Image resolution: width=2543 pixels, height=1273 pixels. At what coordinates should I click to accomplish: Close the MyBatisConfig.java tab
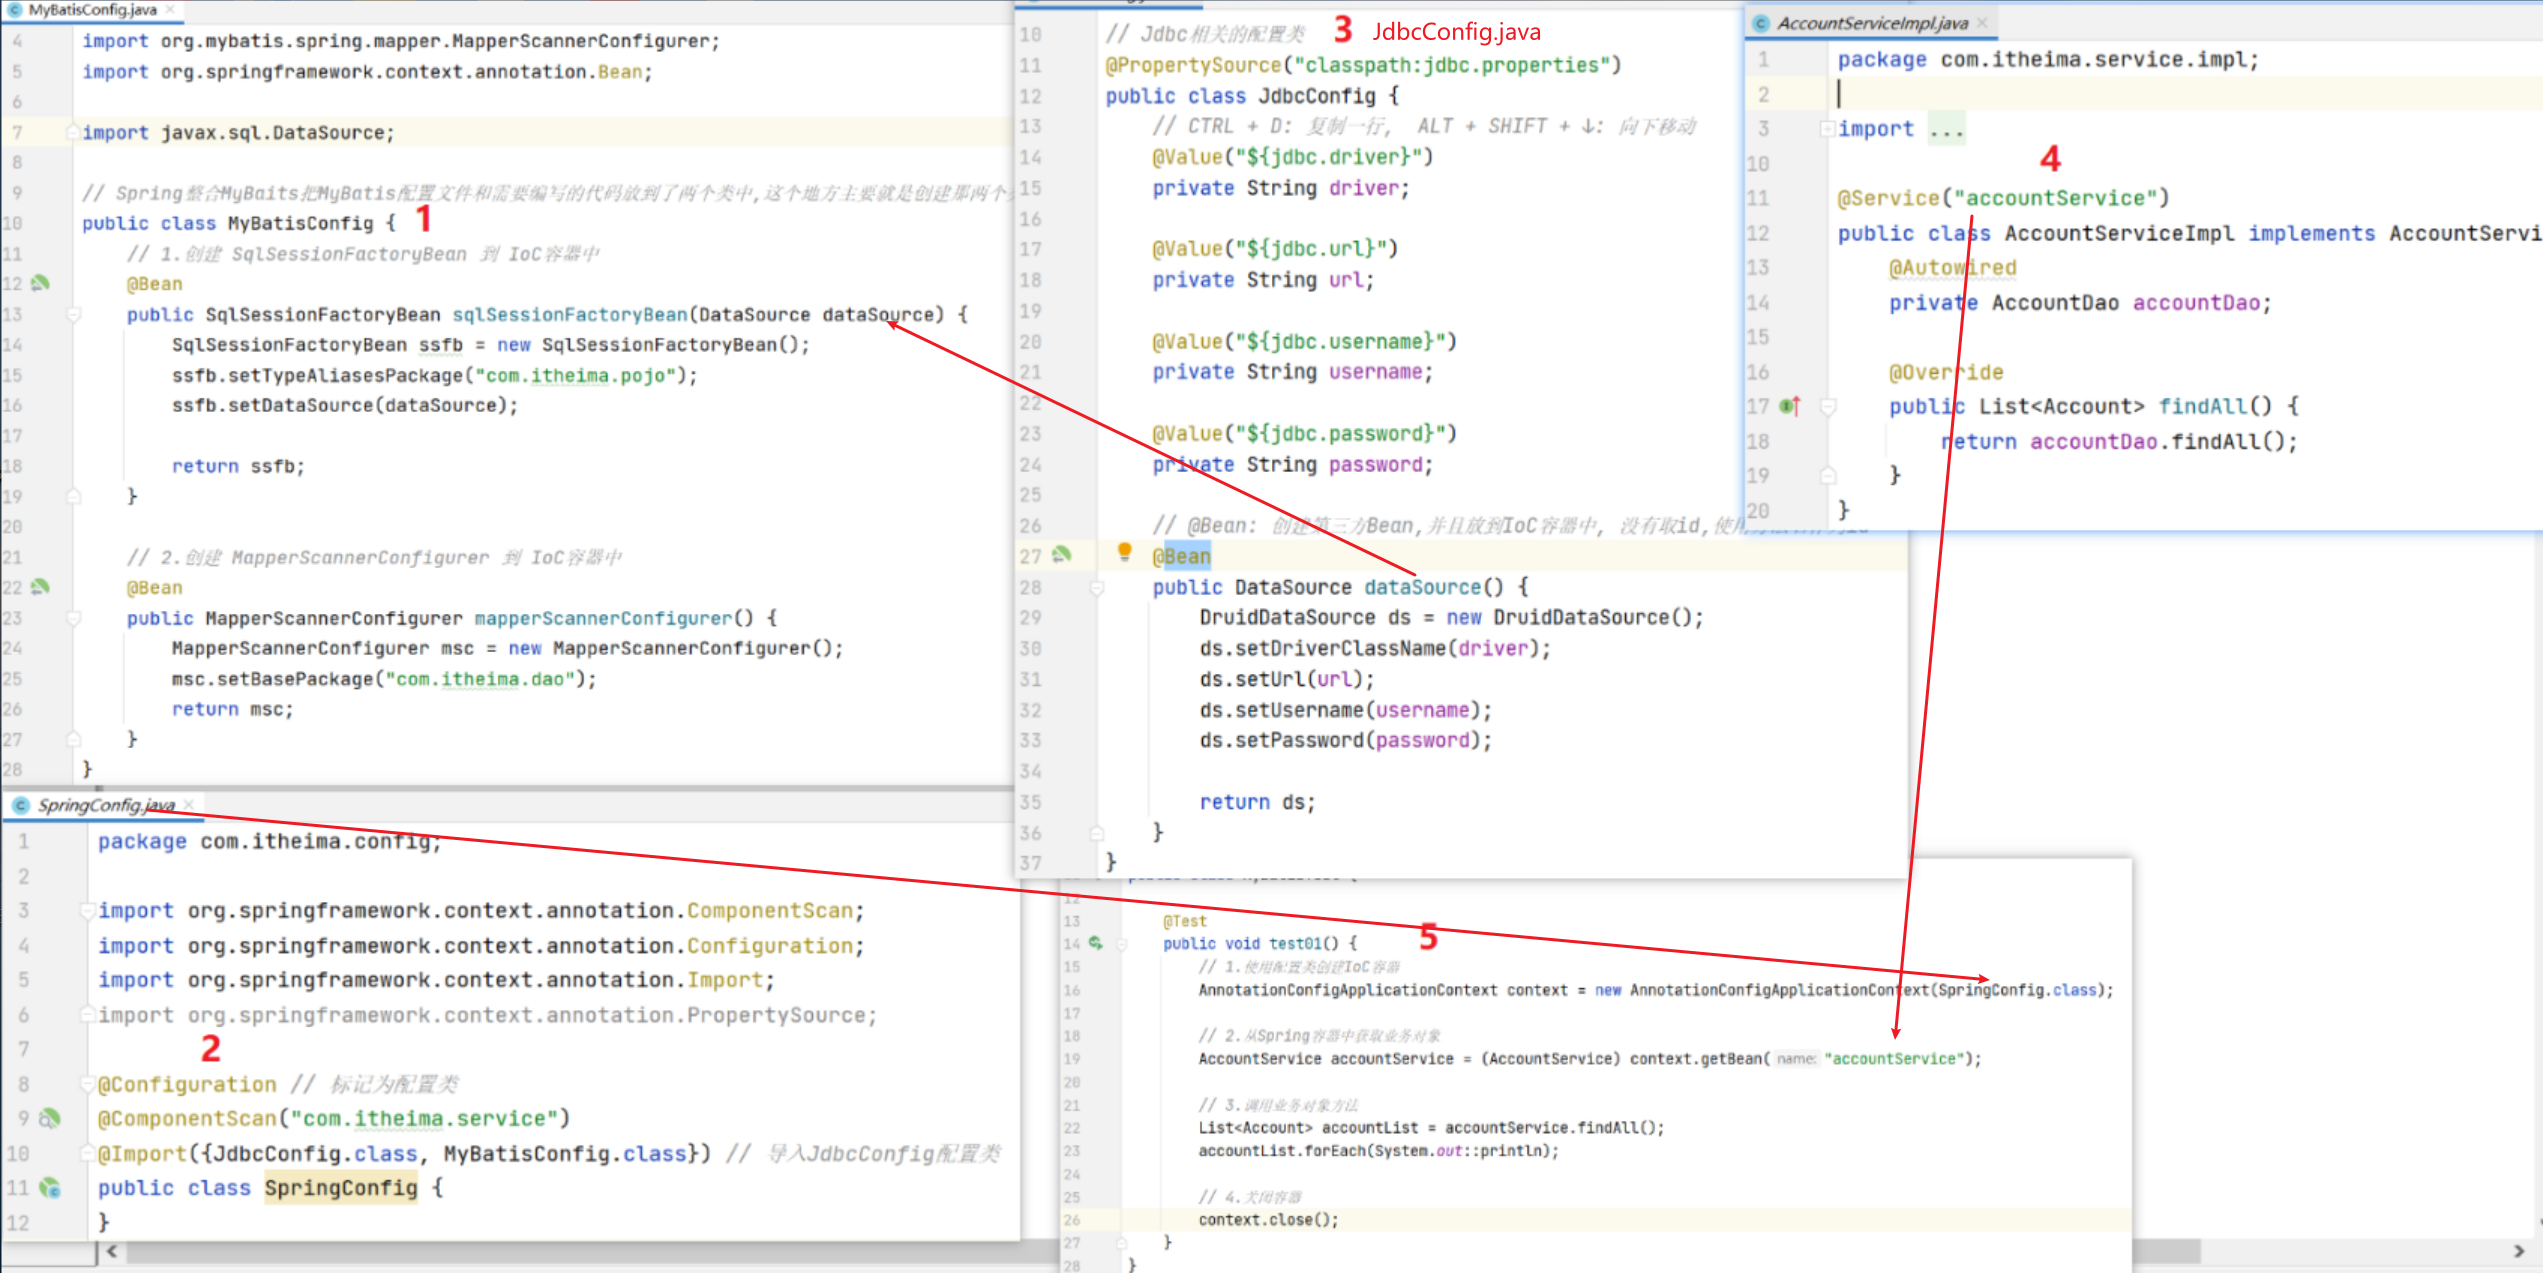(x=171, y=9)
